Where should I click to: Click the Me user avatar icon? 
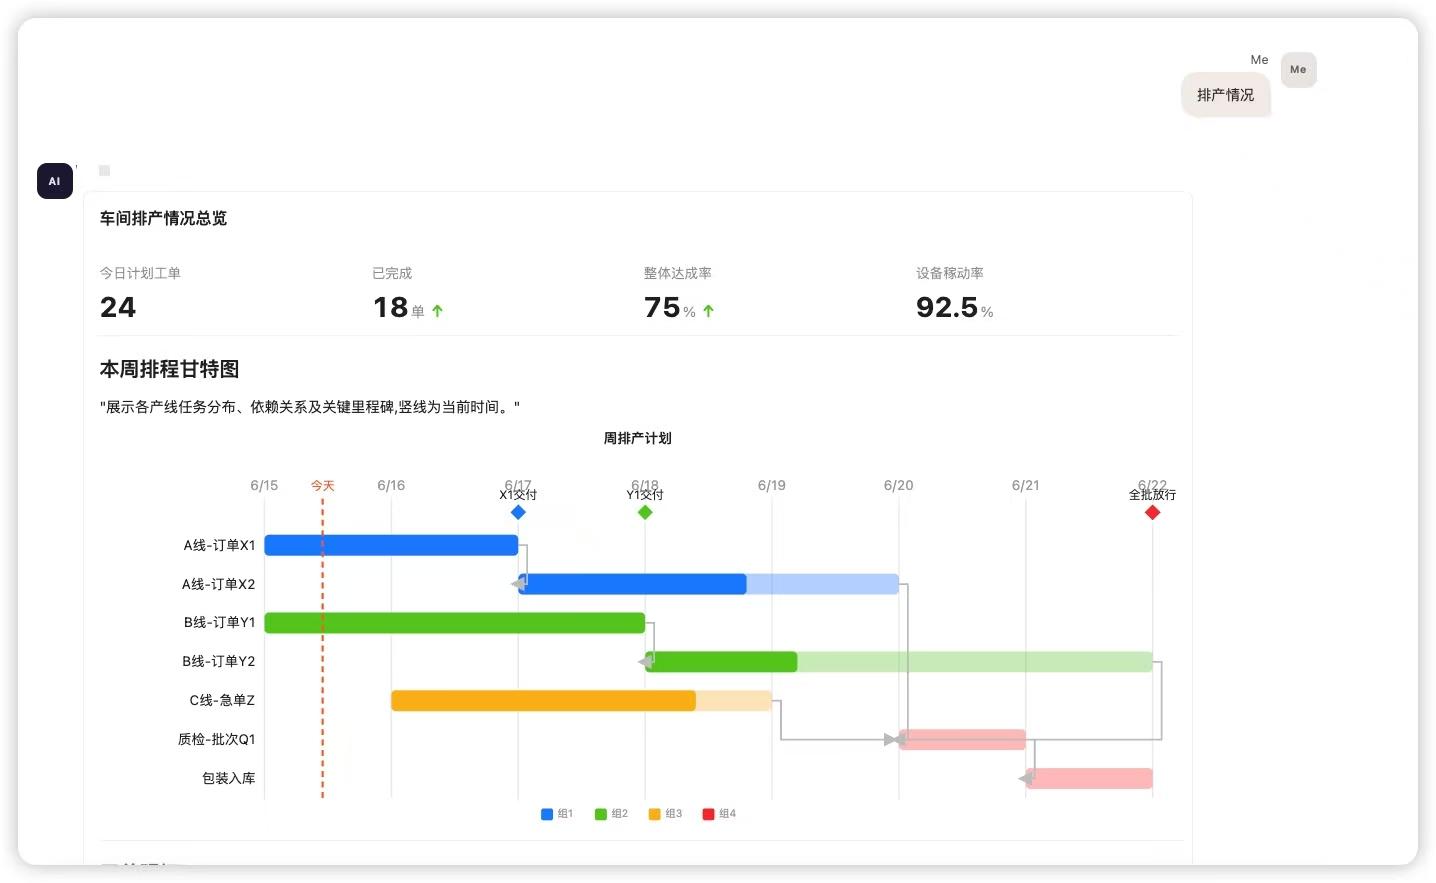click(x=1298, y=70)
